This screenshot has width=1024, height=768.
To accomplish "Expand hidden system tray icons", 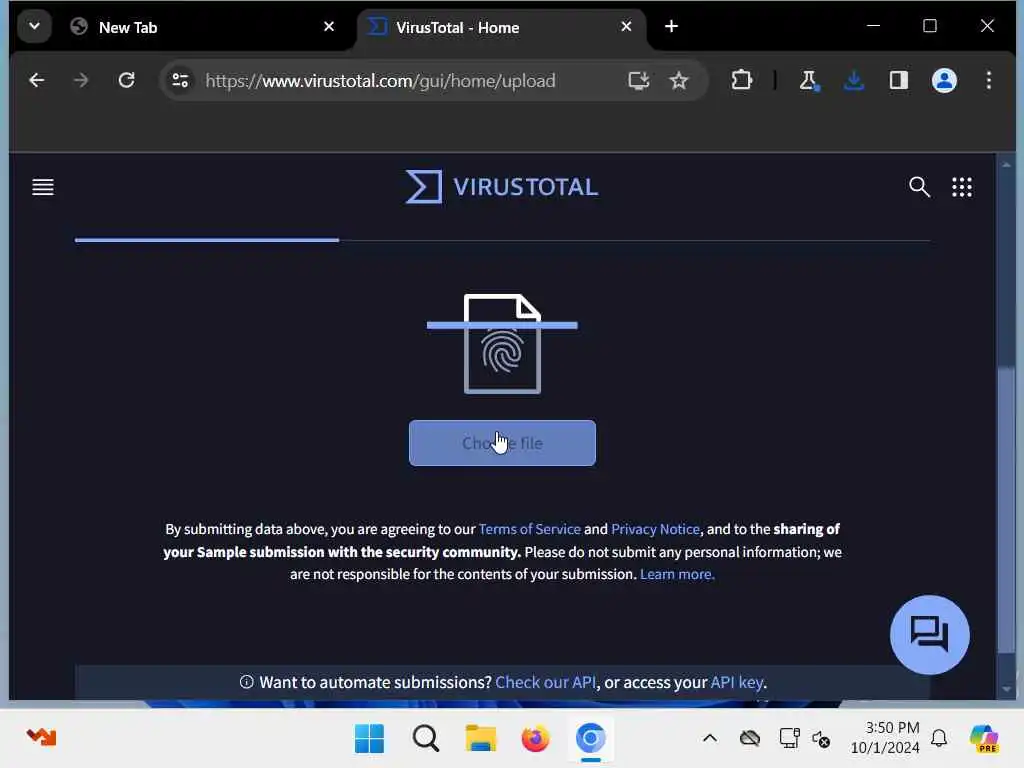I will point(710,739).
